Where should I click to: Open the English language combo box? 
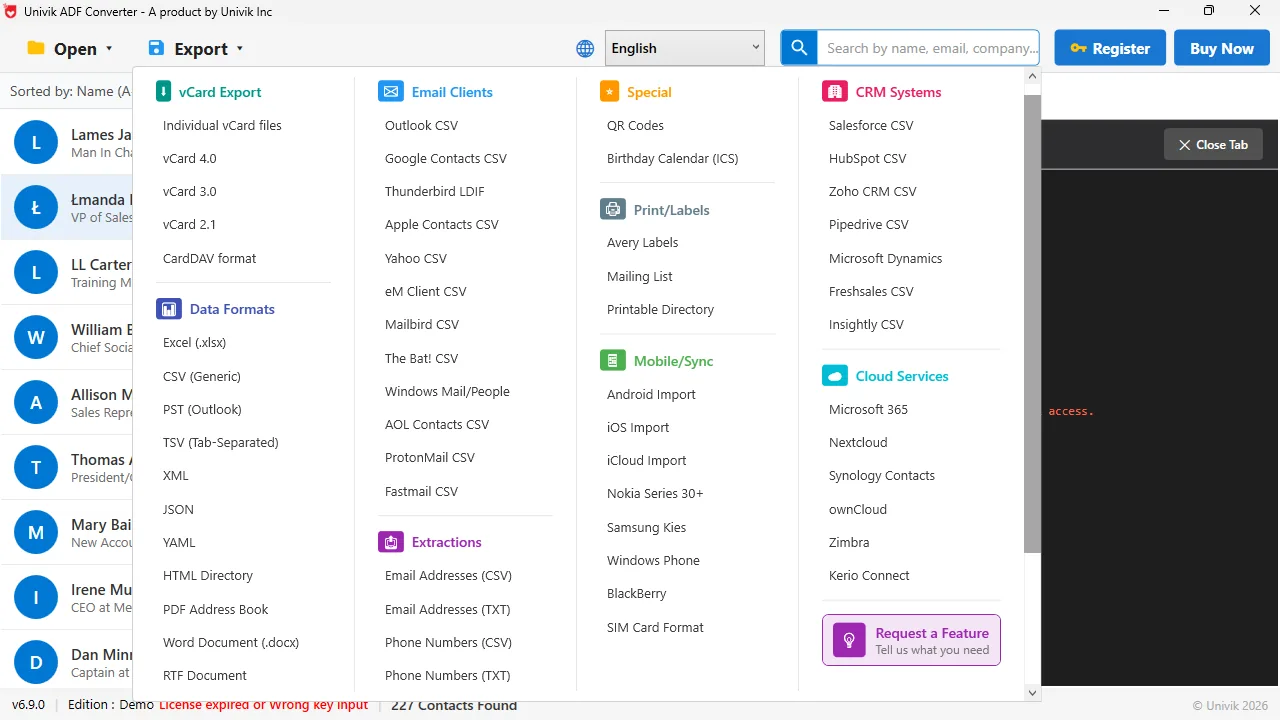click(685, 48)
